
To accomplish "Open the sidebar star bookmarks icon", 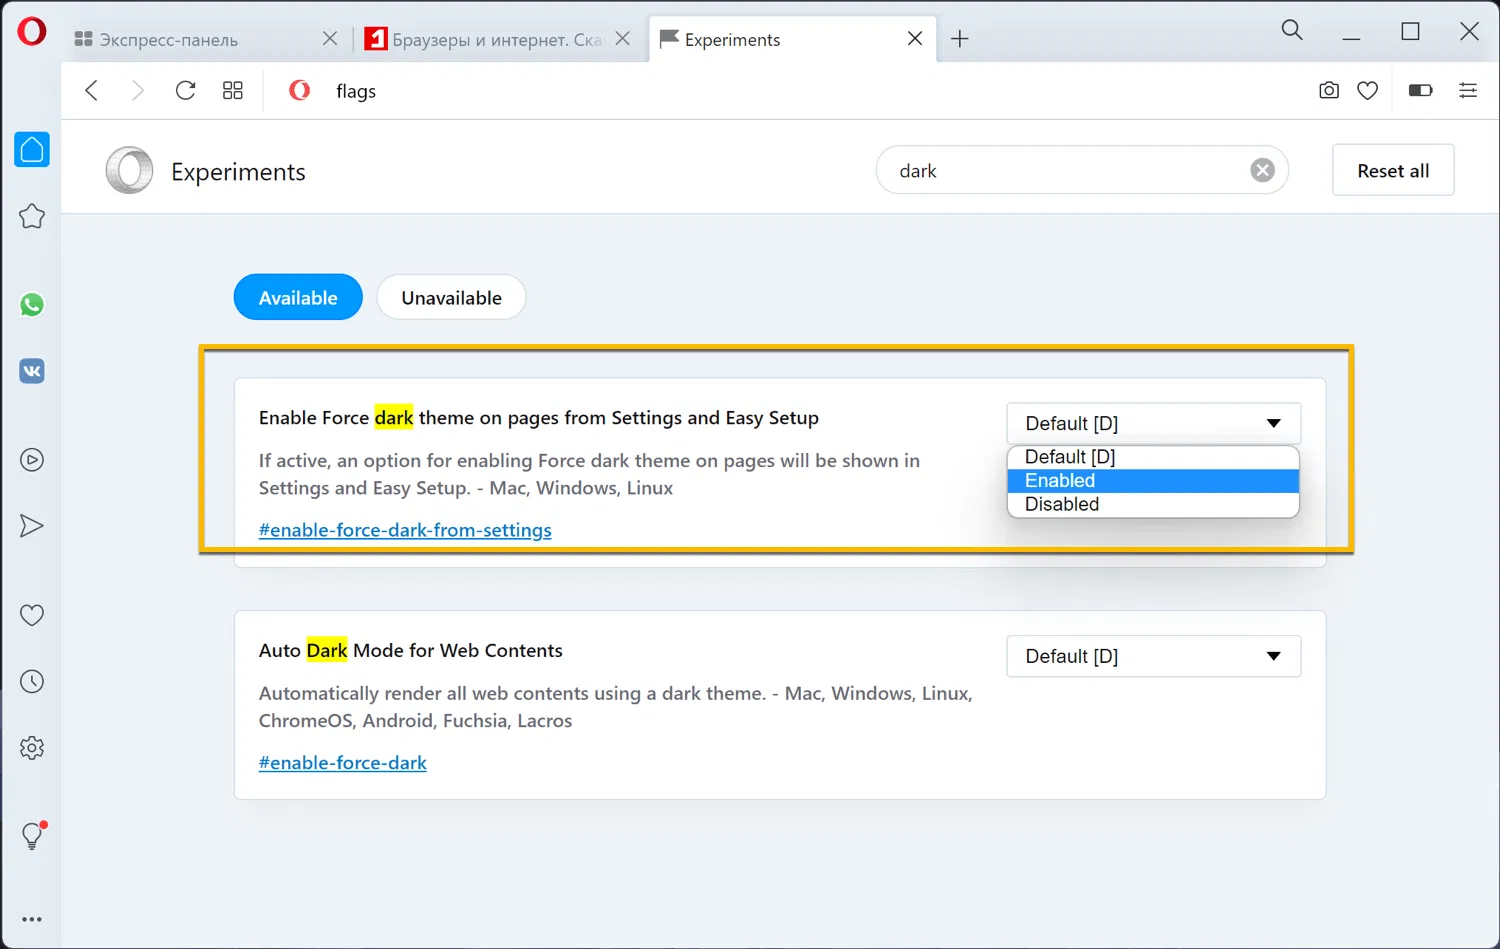I will [x=32, y=216].
